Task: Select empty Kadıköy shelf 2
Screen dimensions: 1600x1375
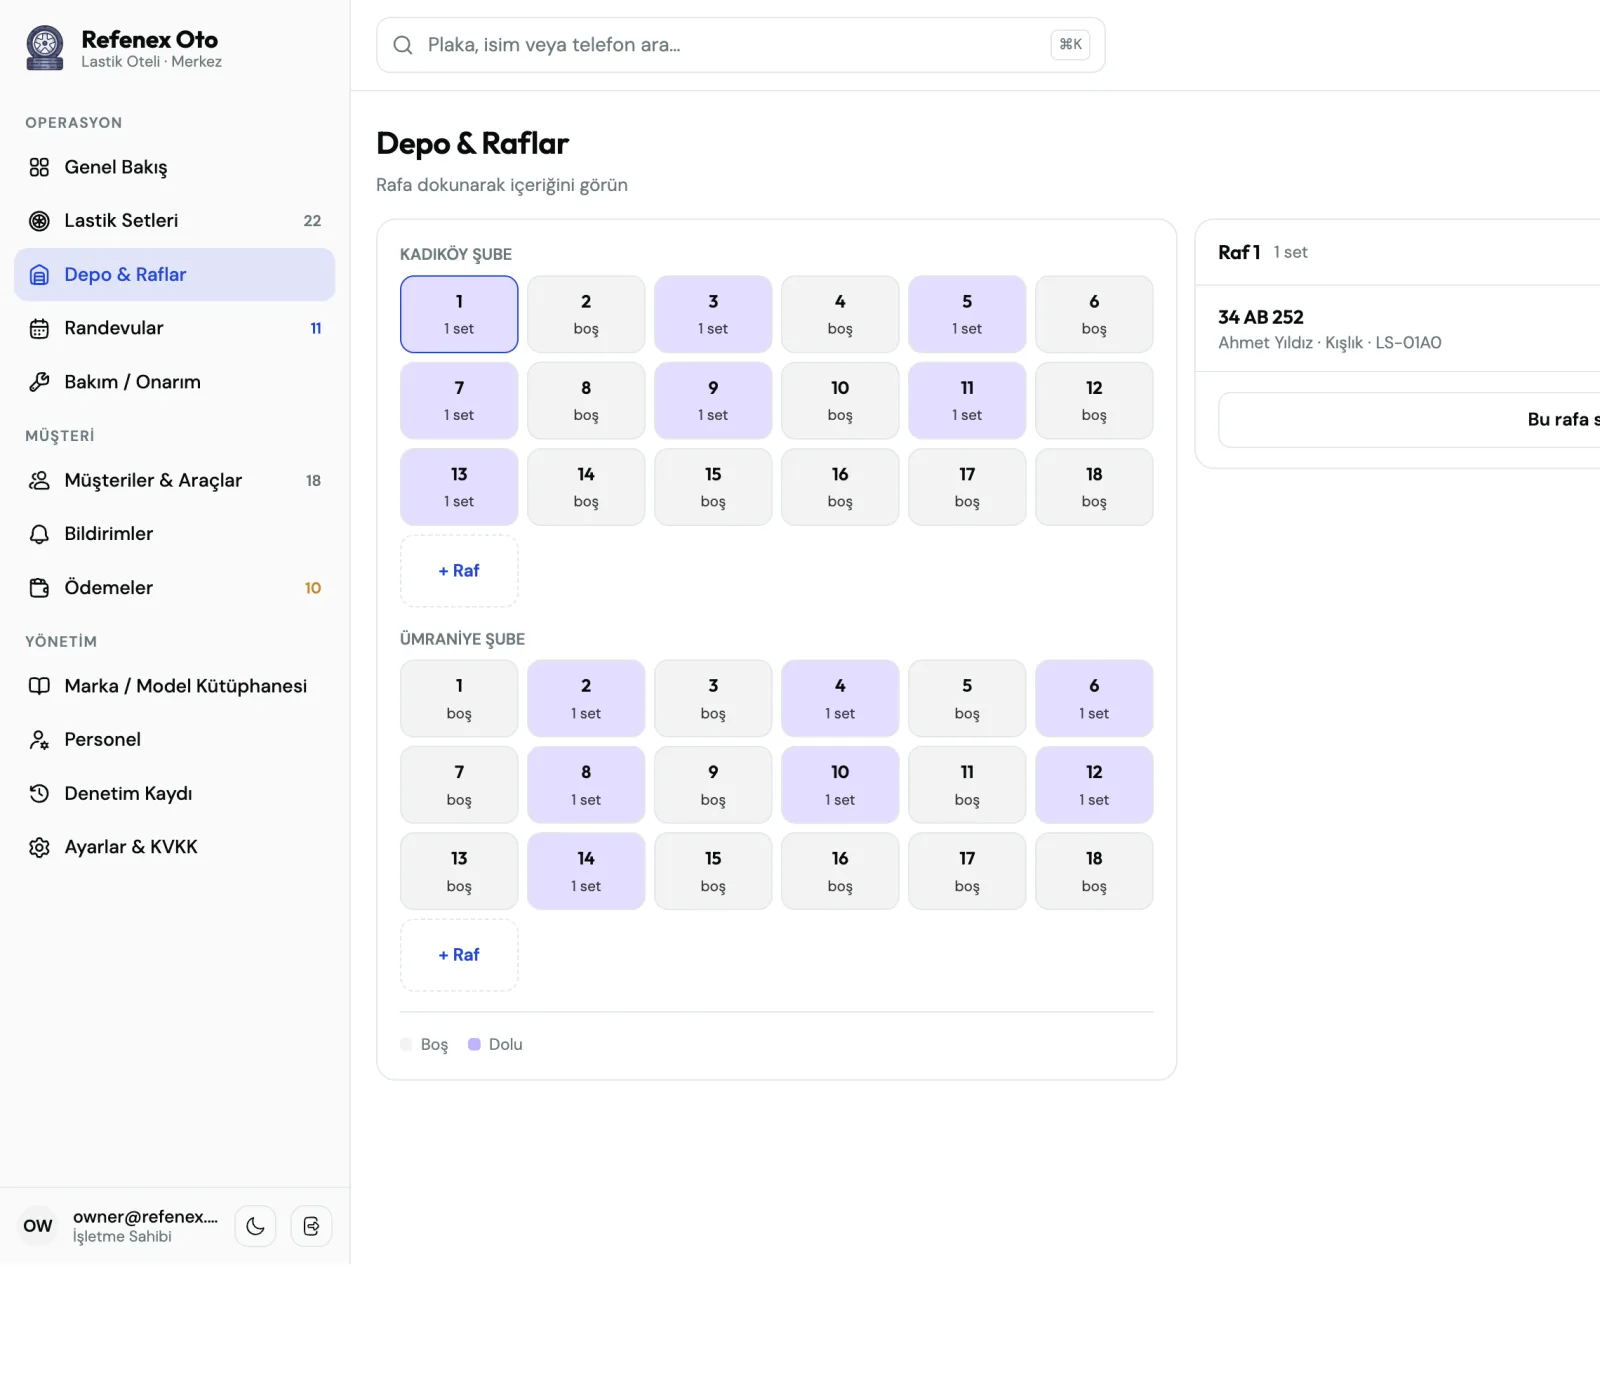Action: coord(586,314)
